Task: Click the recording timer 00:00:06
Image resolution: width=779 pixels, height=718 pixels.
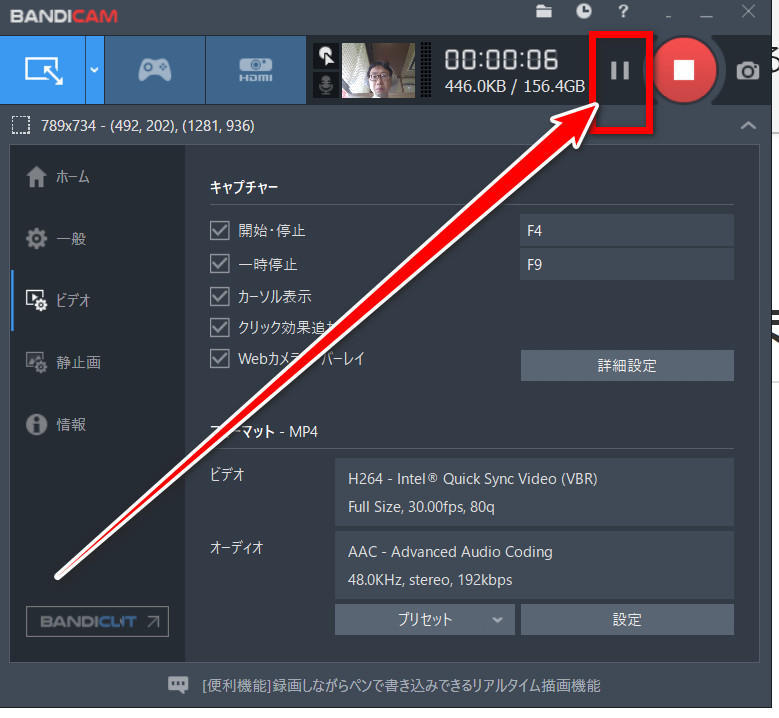Action: (501, 60)
